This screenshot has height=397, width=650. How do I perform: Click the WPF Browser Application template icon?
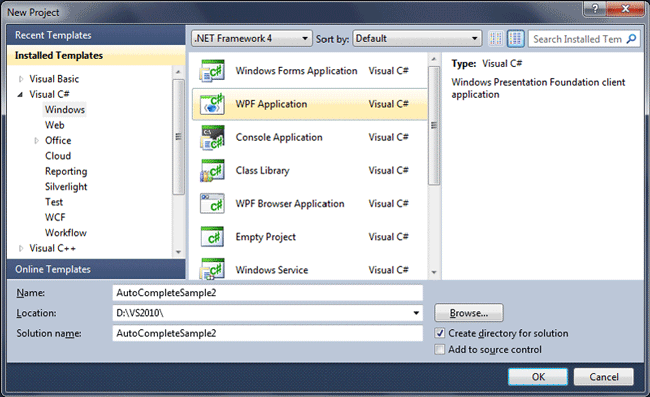pyautogui.click(x=212, y=203)
